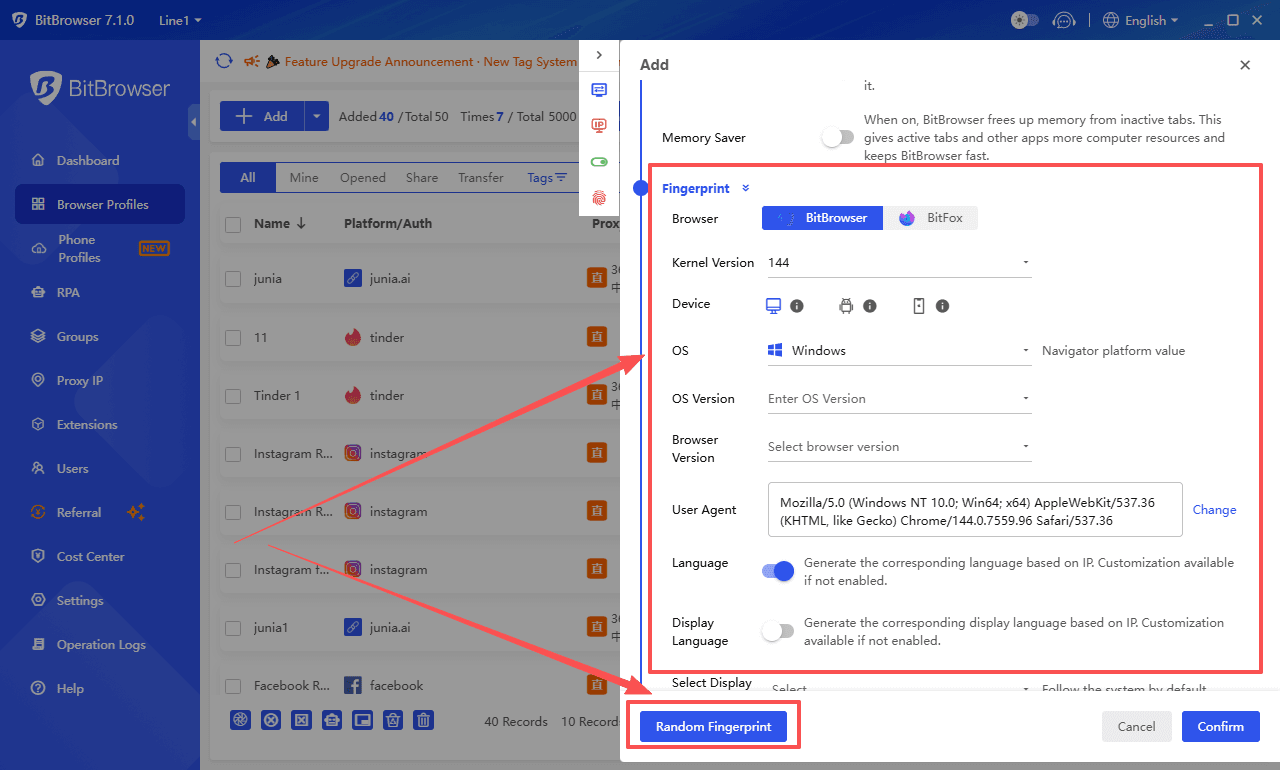
Task: Click the Change link beside User Agent
Action: [x=1214, y=510]
